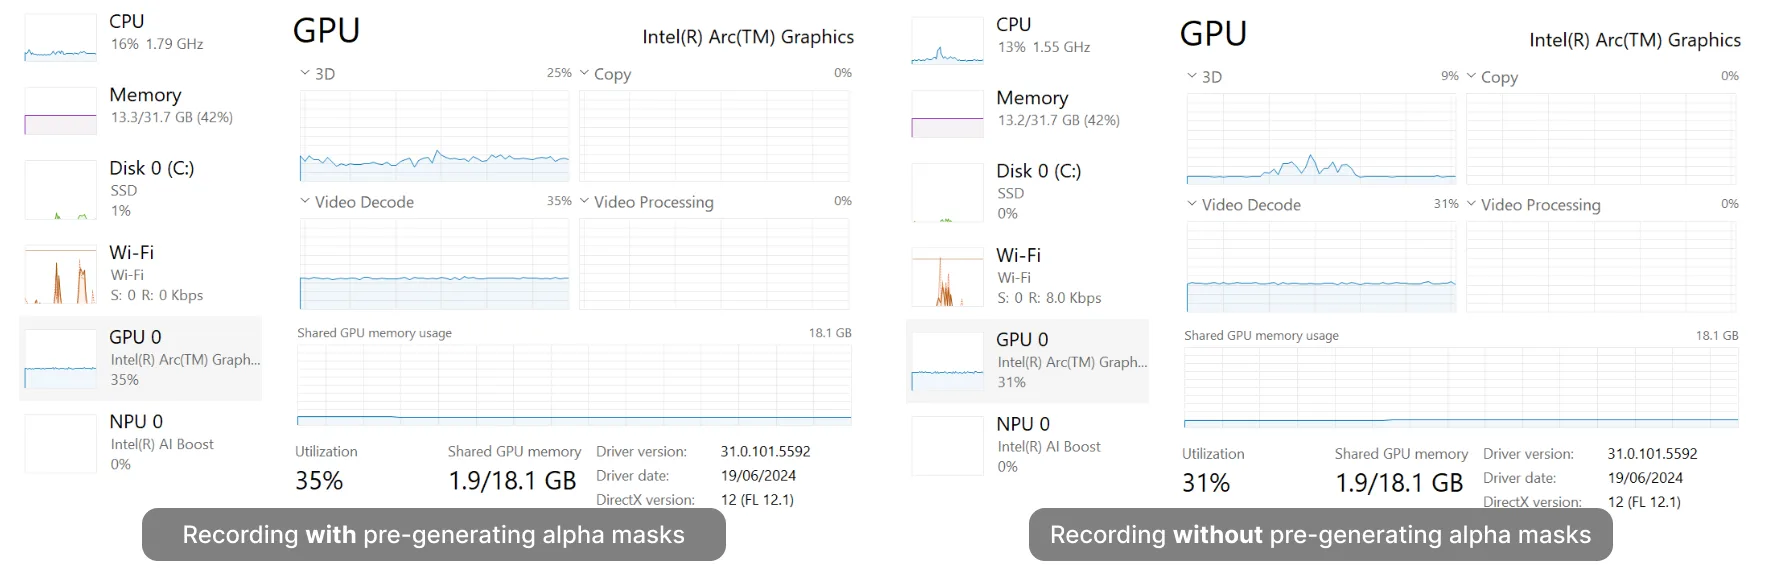The image size is (1767, 572).
Task: Click the Shared GPU memory graph above 35% utilization
Action: click(574, 385)
